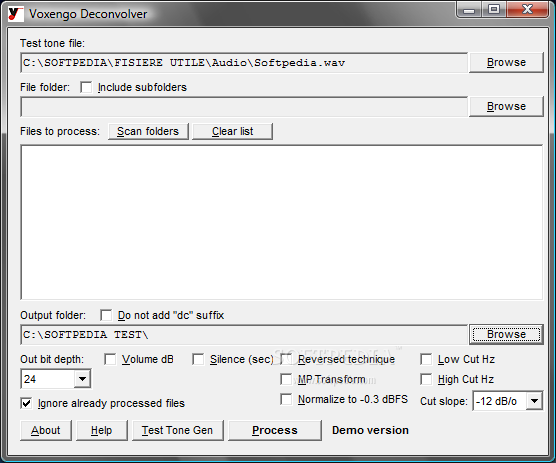The width and height of the screenshot is (556, 463).
Task: Open the About dialog
Action: click(x=46, y=430)
